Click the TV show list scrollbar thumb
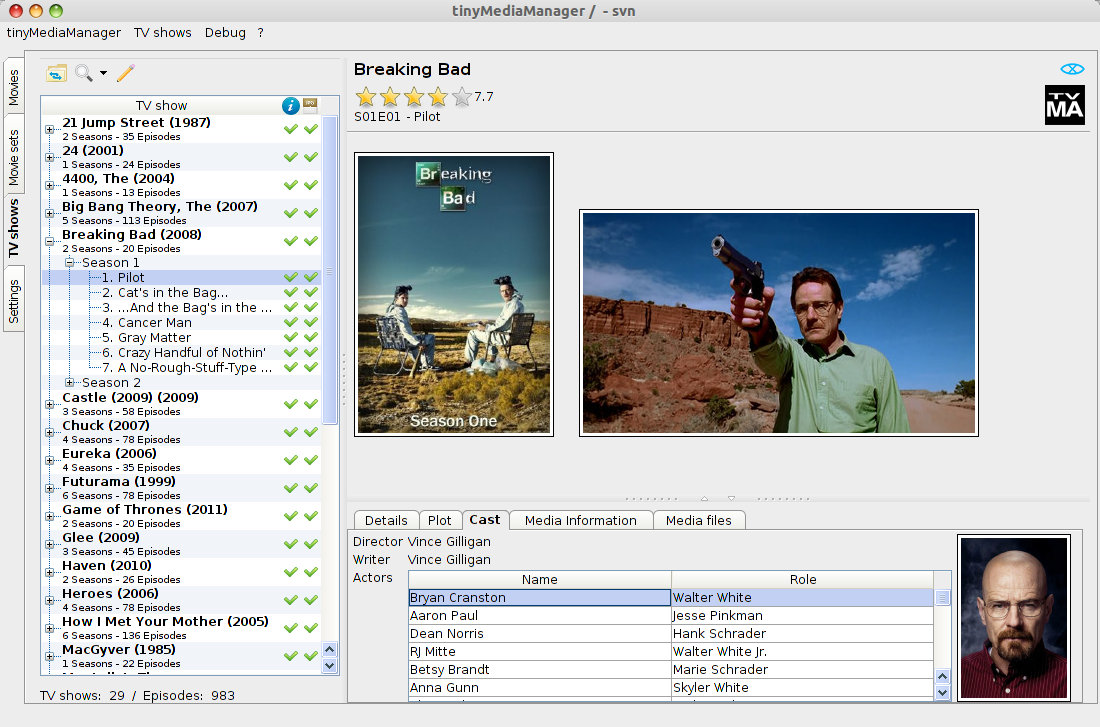This screenshot has height=727, width=1100. [330, 270]
